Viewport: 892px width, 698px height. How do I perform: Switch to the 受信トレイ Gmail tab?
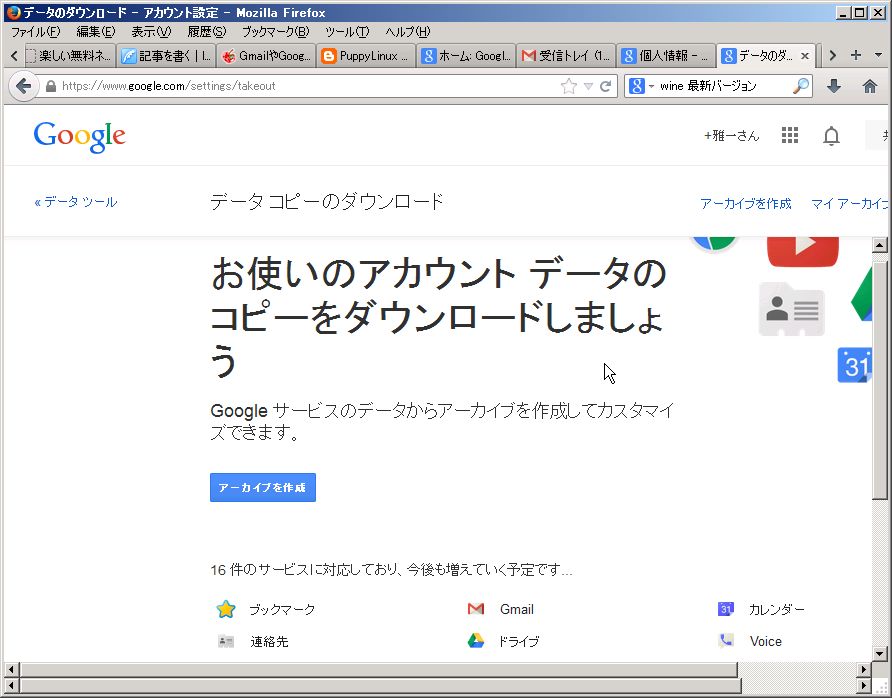coord(567,56)
